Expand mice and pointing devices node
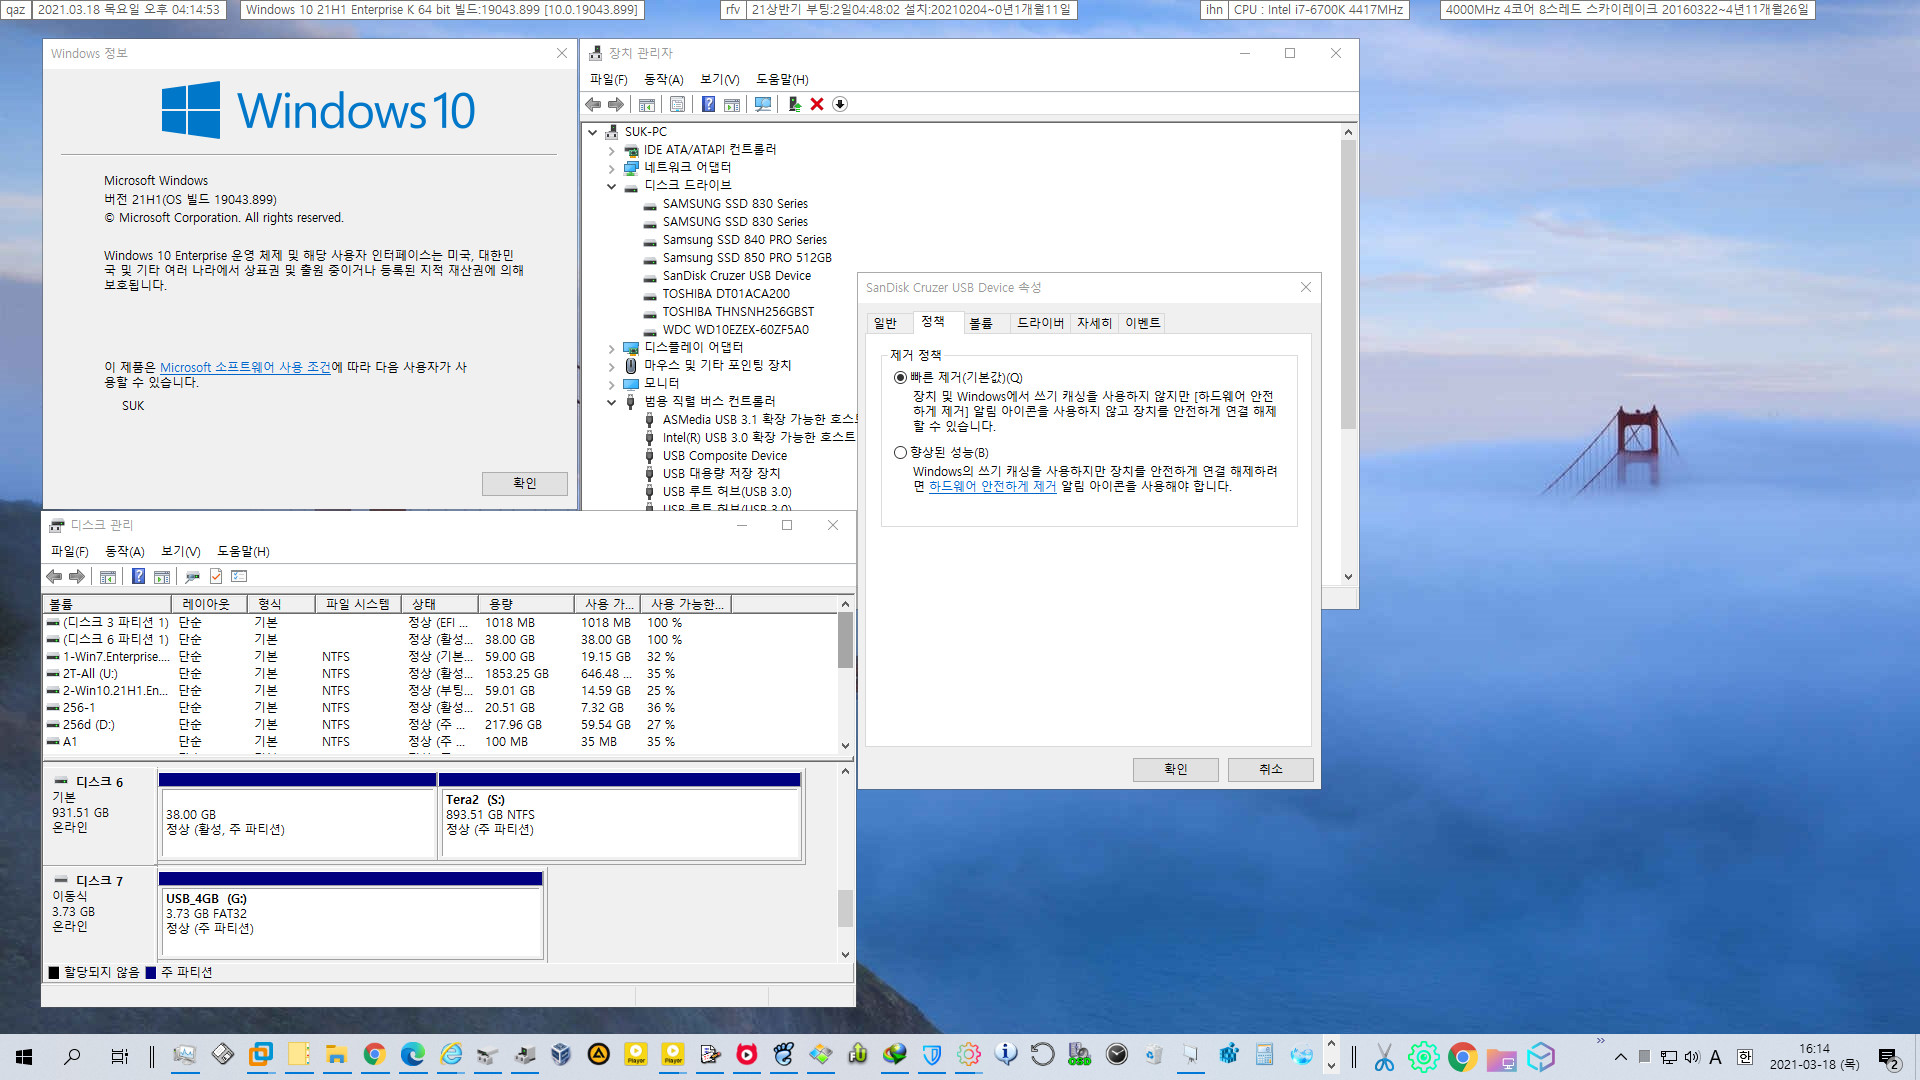This screenshot has height=1080, width=1920. tap(611, 366)
